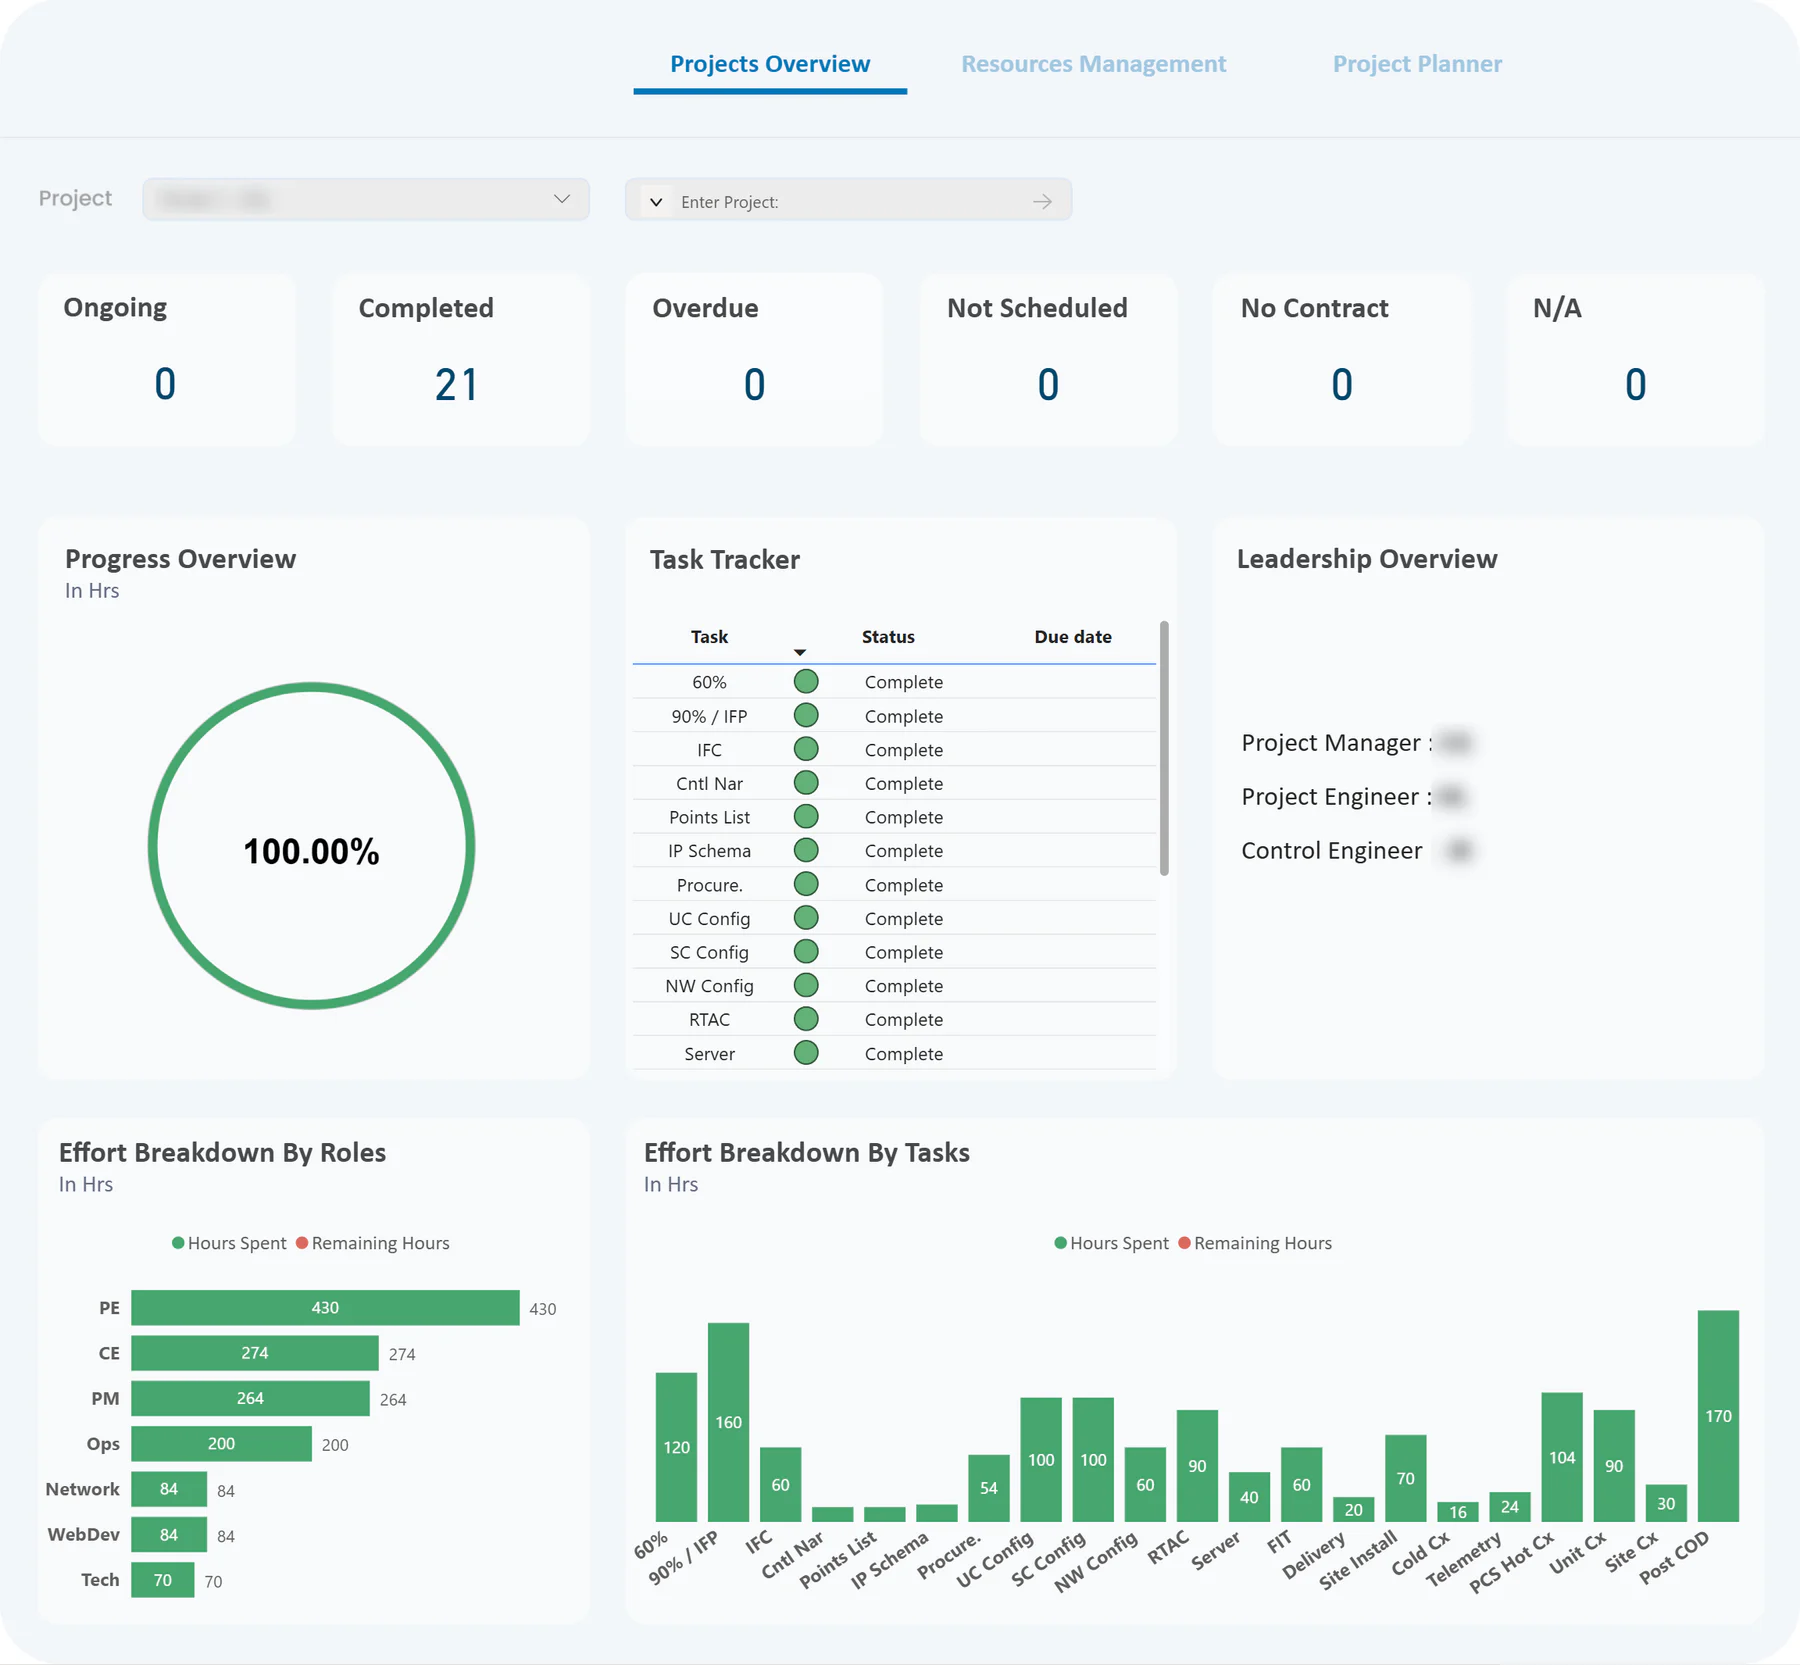Toggle Remaining Hours legend in Tasks chart

(x=1255, y=1243)
